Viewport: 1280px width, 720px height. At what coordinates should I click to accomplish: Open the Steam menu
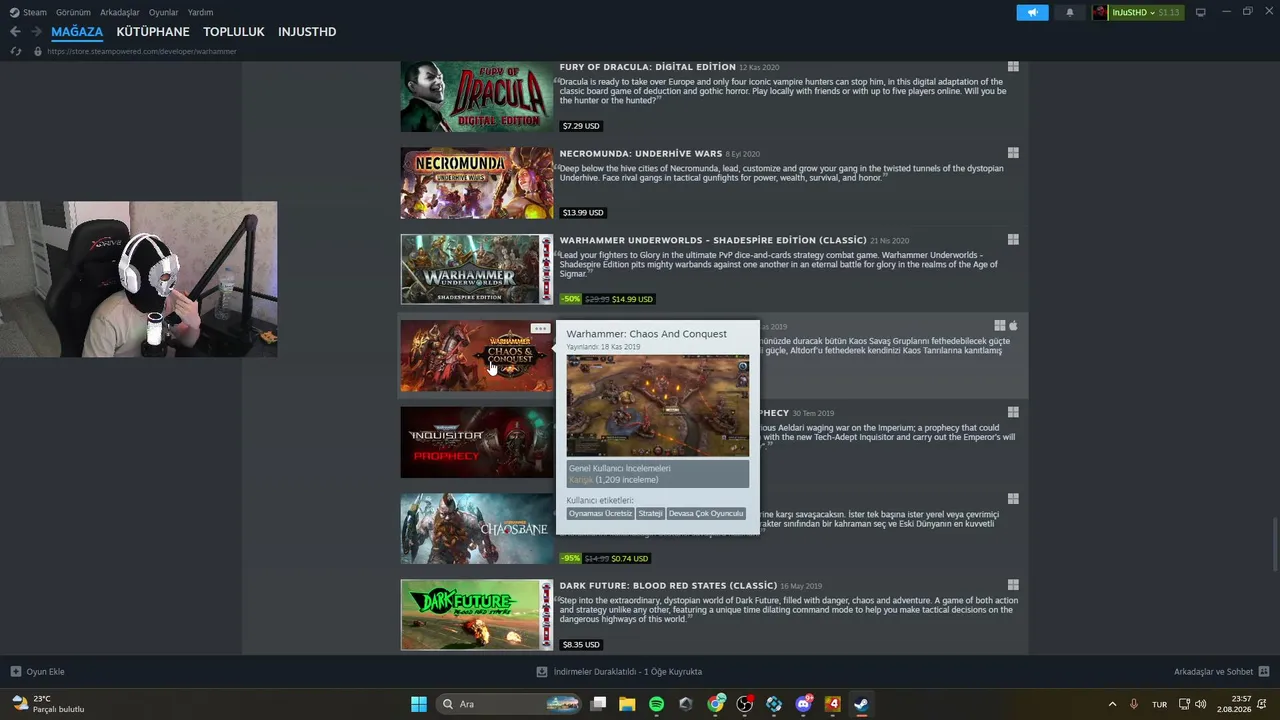[28, 12]
